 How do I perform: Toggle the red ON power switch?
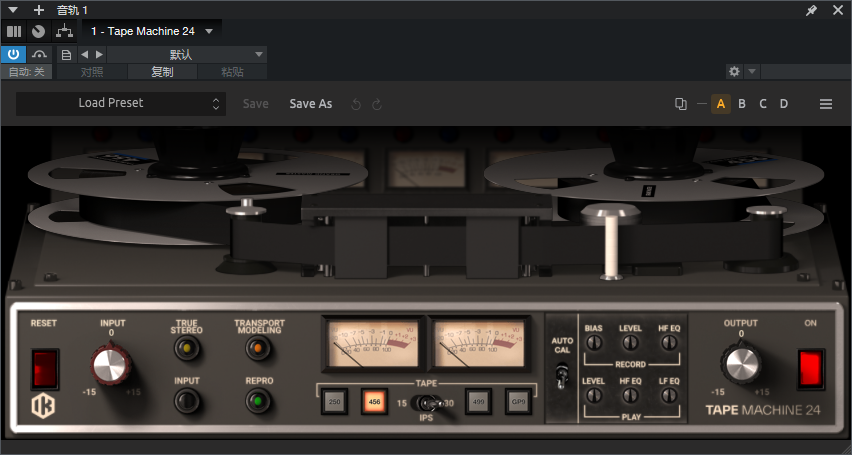pos(811,369)
